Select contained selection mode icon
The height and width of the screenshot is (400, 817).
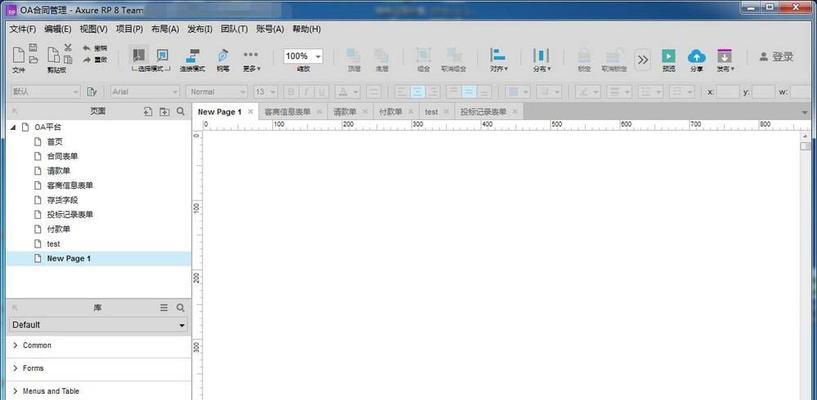(163, 55)
